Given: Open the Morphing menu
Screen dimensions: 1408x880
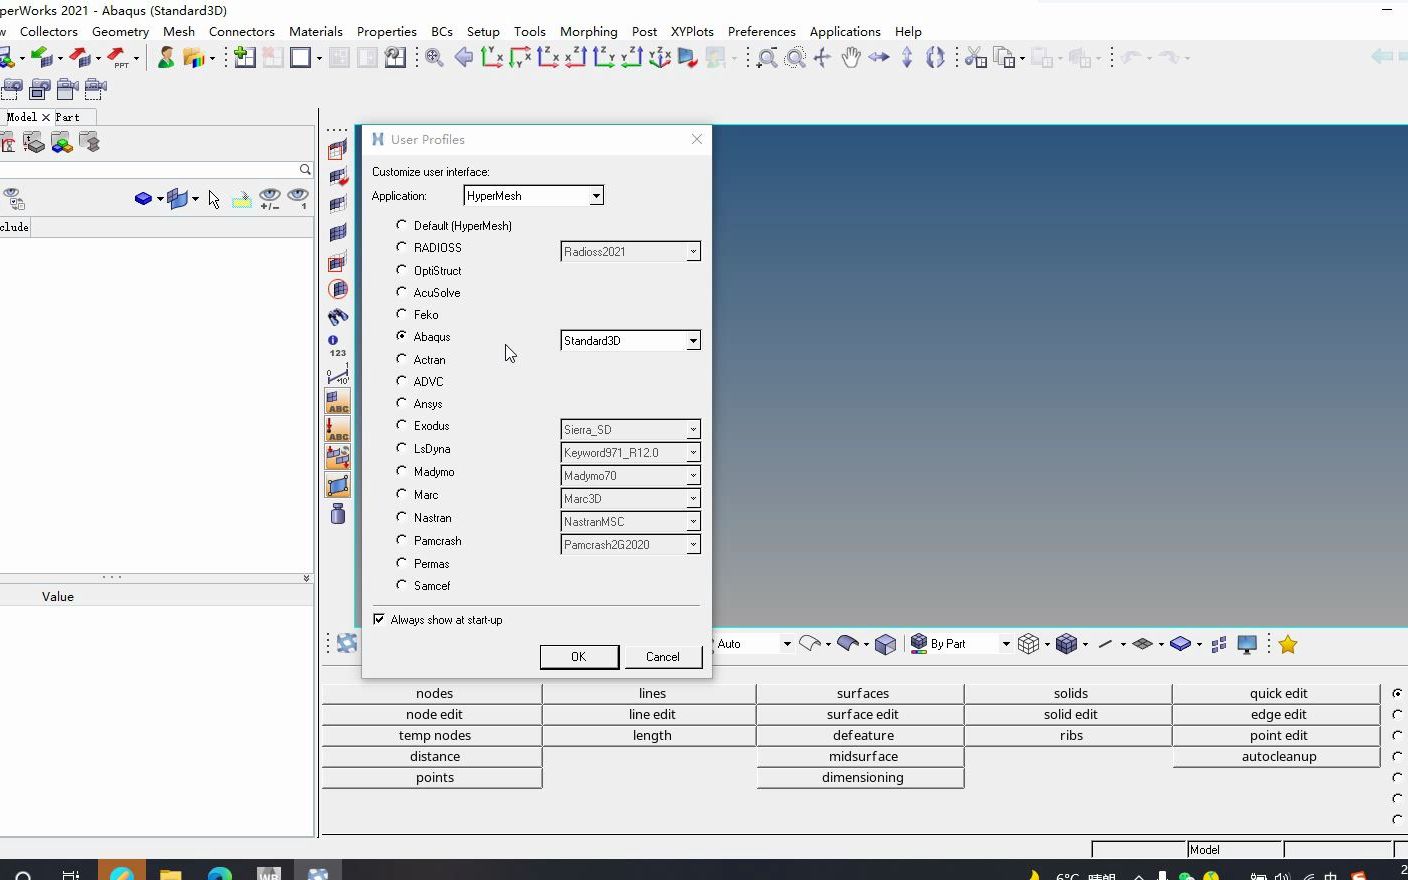Looking at the screenshot, I should click(588, 32).
